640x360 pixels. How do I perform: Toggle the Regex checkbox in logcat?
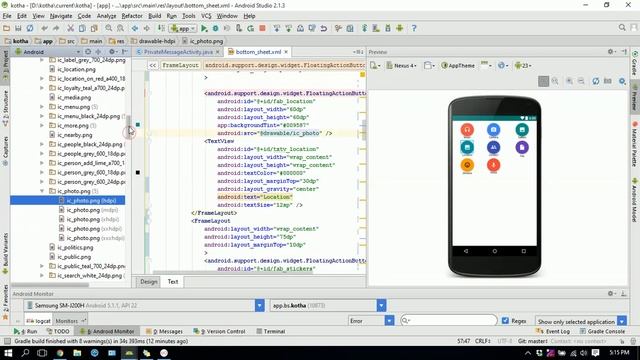tap(505, 321)
